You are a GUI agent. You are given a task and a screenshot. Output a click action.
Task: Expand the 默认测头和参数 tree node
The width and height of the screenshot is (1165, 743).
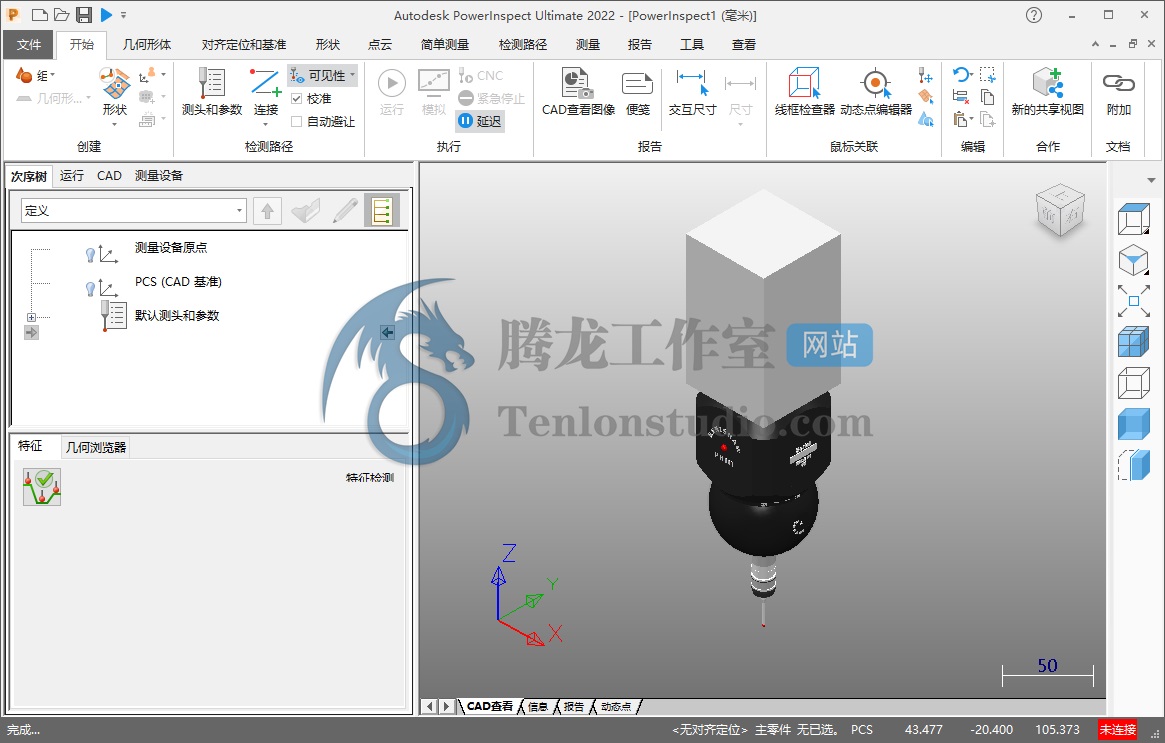(x=31, y=317)
